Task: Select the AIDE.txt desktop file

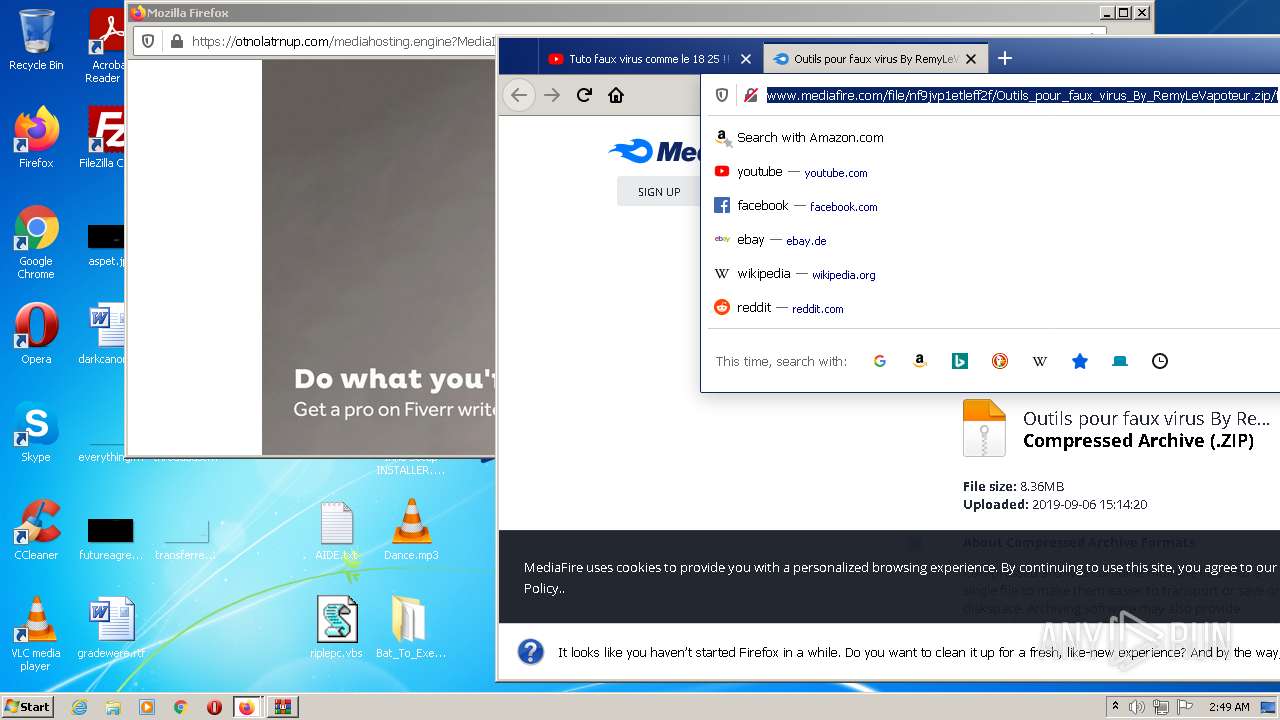Action: pos(337,530)
